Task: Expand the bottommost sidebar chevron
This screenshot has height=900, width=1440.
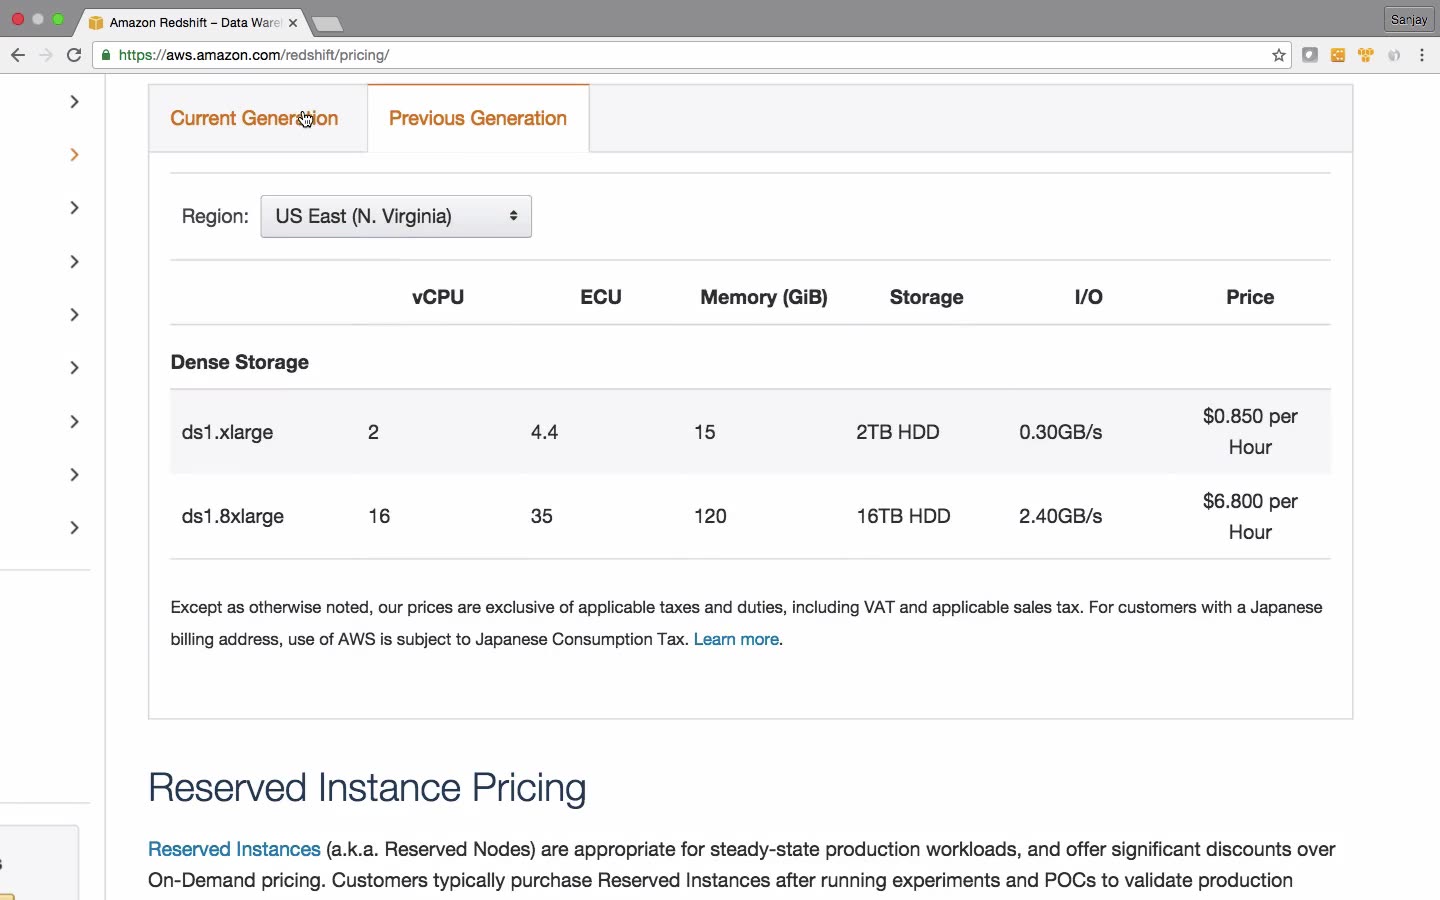Action: tap(74, 528)
